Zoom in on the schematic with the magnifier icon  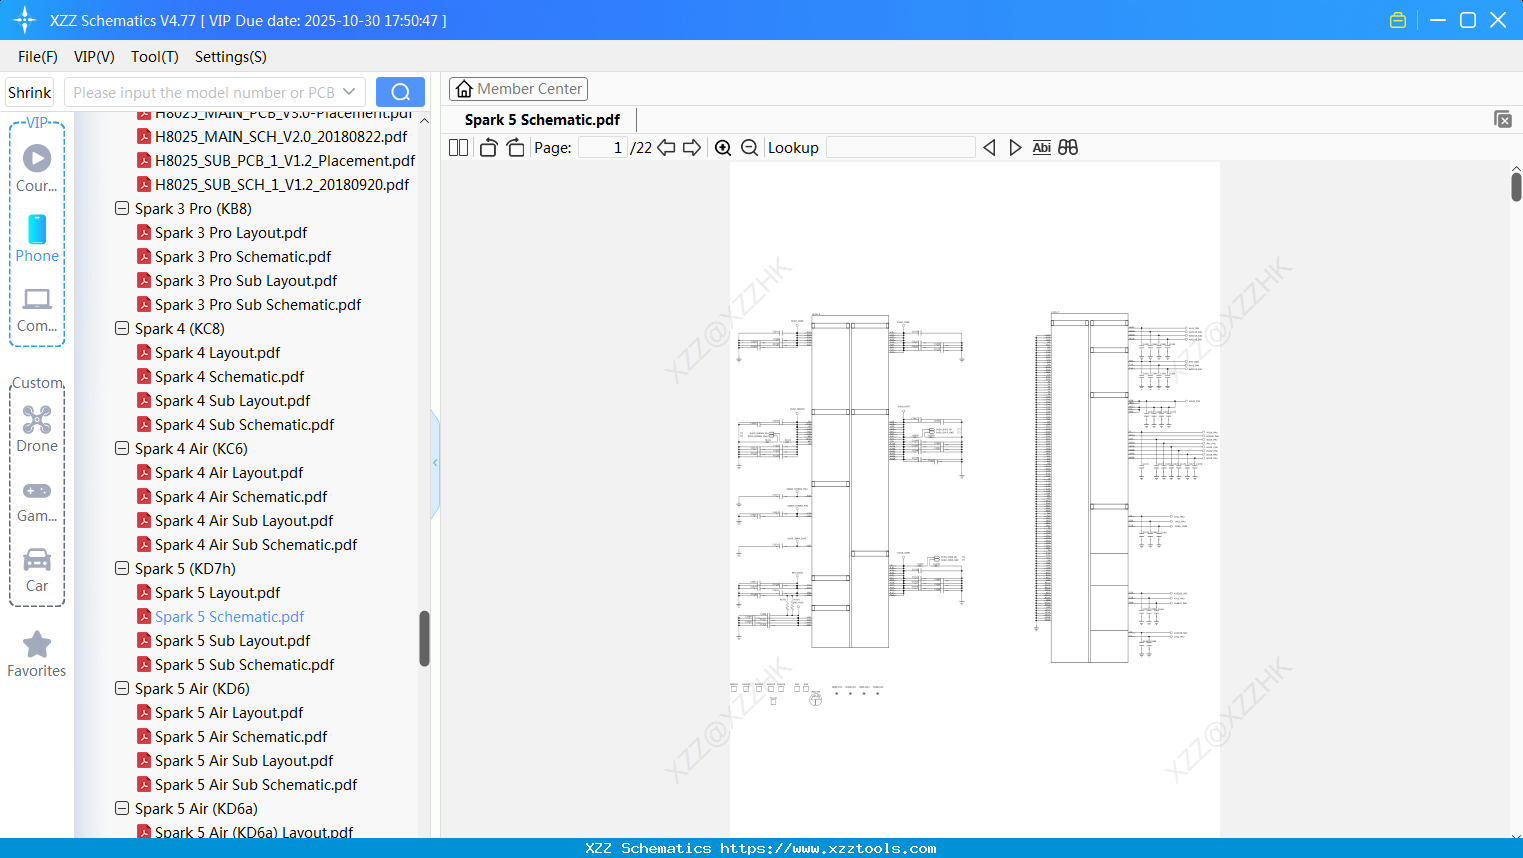click(x=722, y=147)
